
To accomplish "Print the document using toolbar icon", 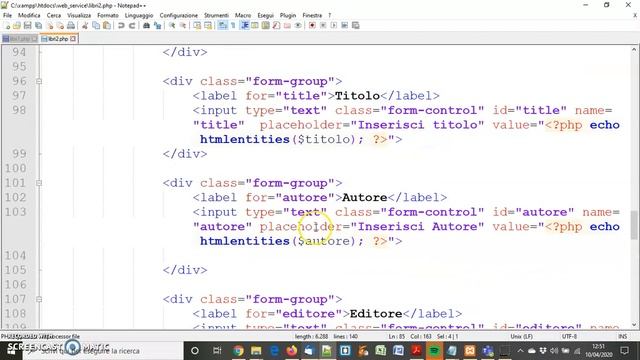I will point(71,25).
